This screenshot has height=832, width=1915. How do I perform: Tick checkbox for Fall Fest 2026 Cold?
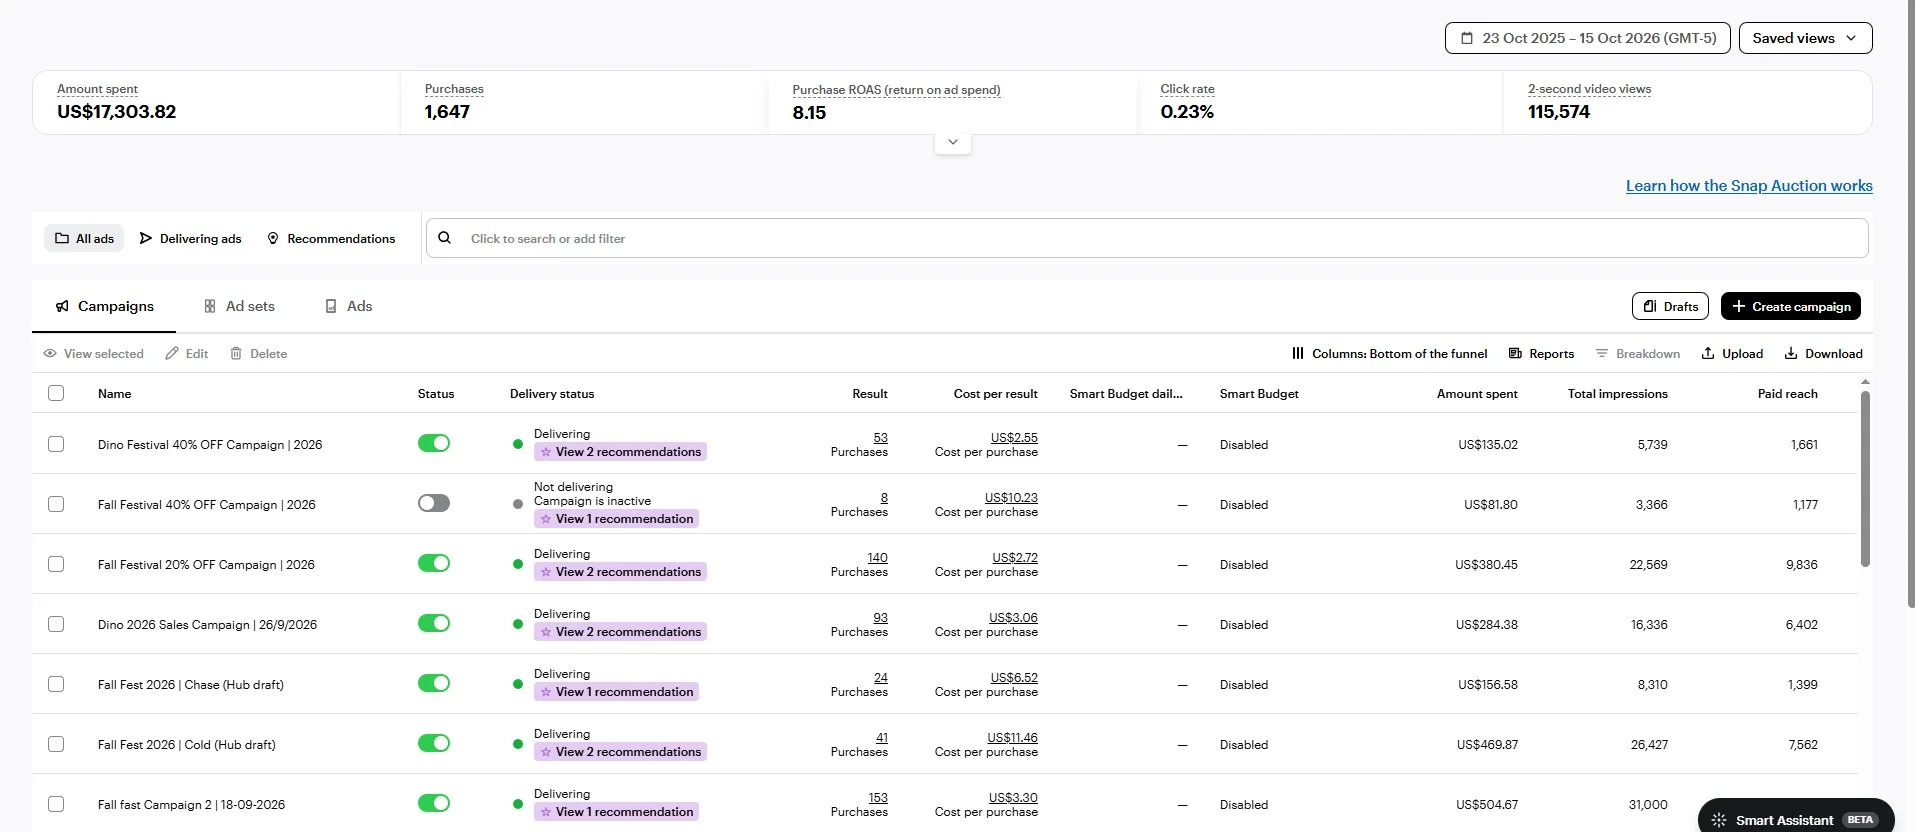(x=56, y=744)
